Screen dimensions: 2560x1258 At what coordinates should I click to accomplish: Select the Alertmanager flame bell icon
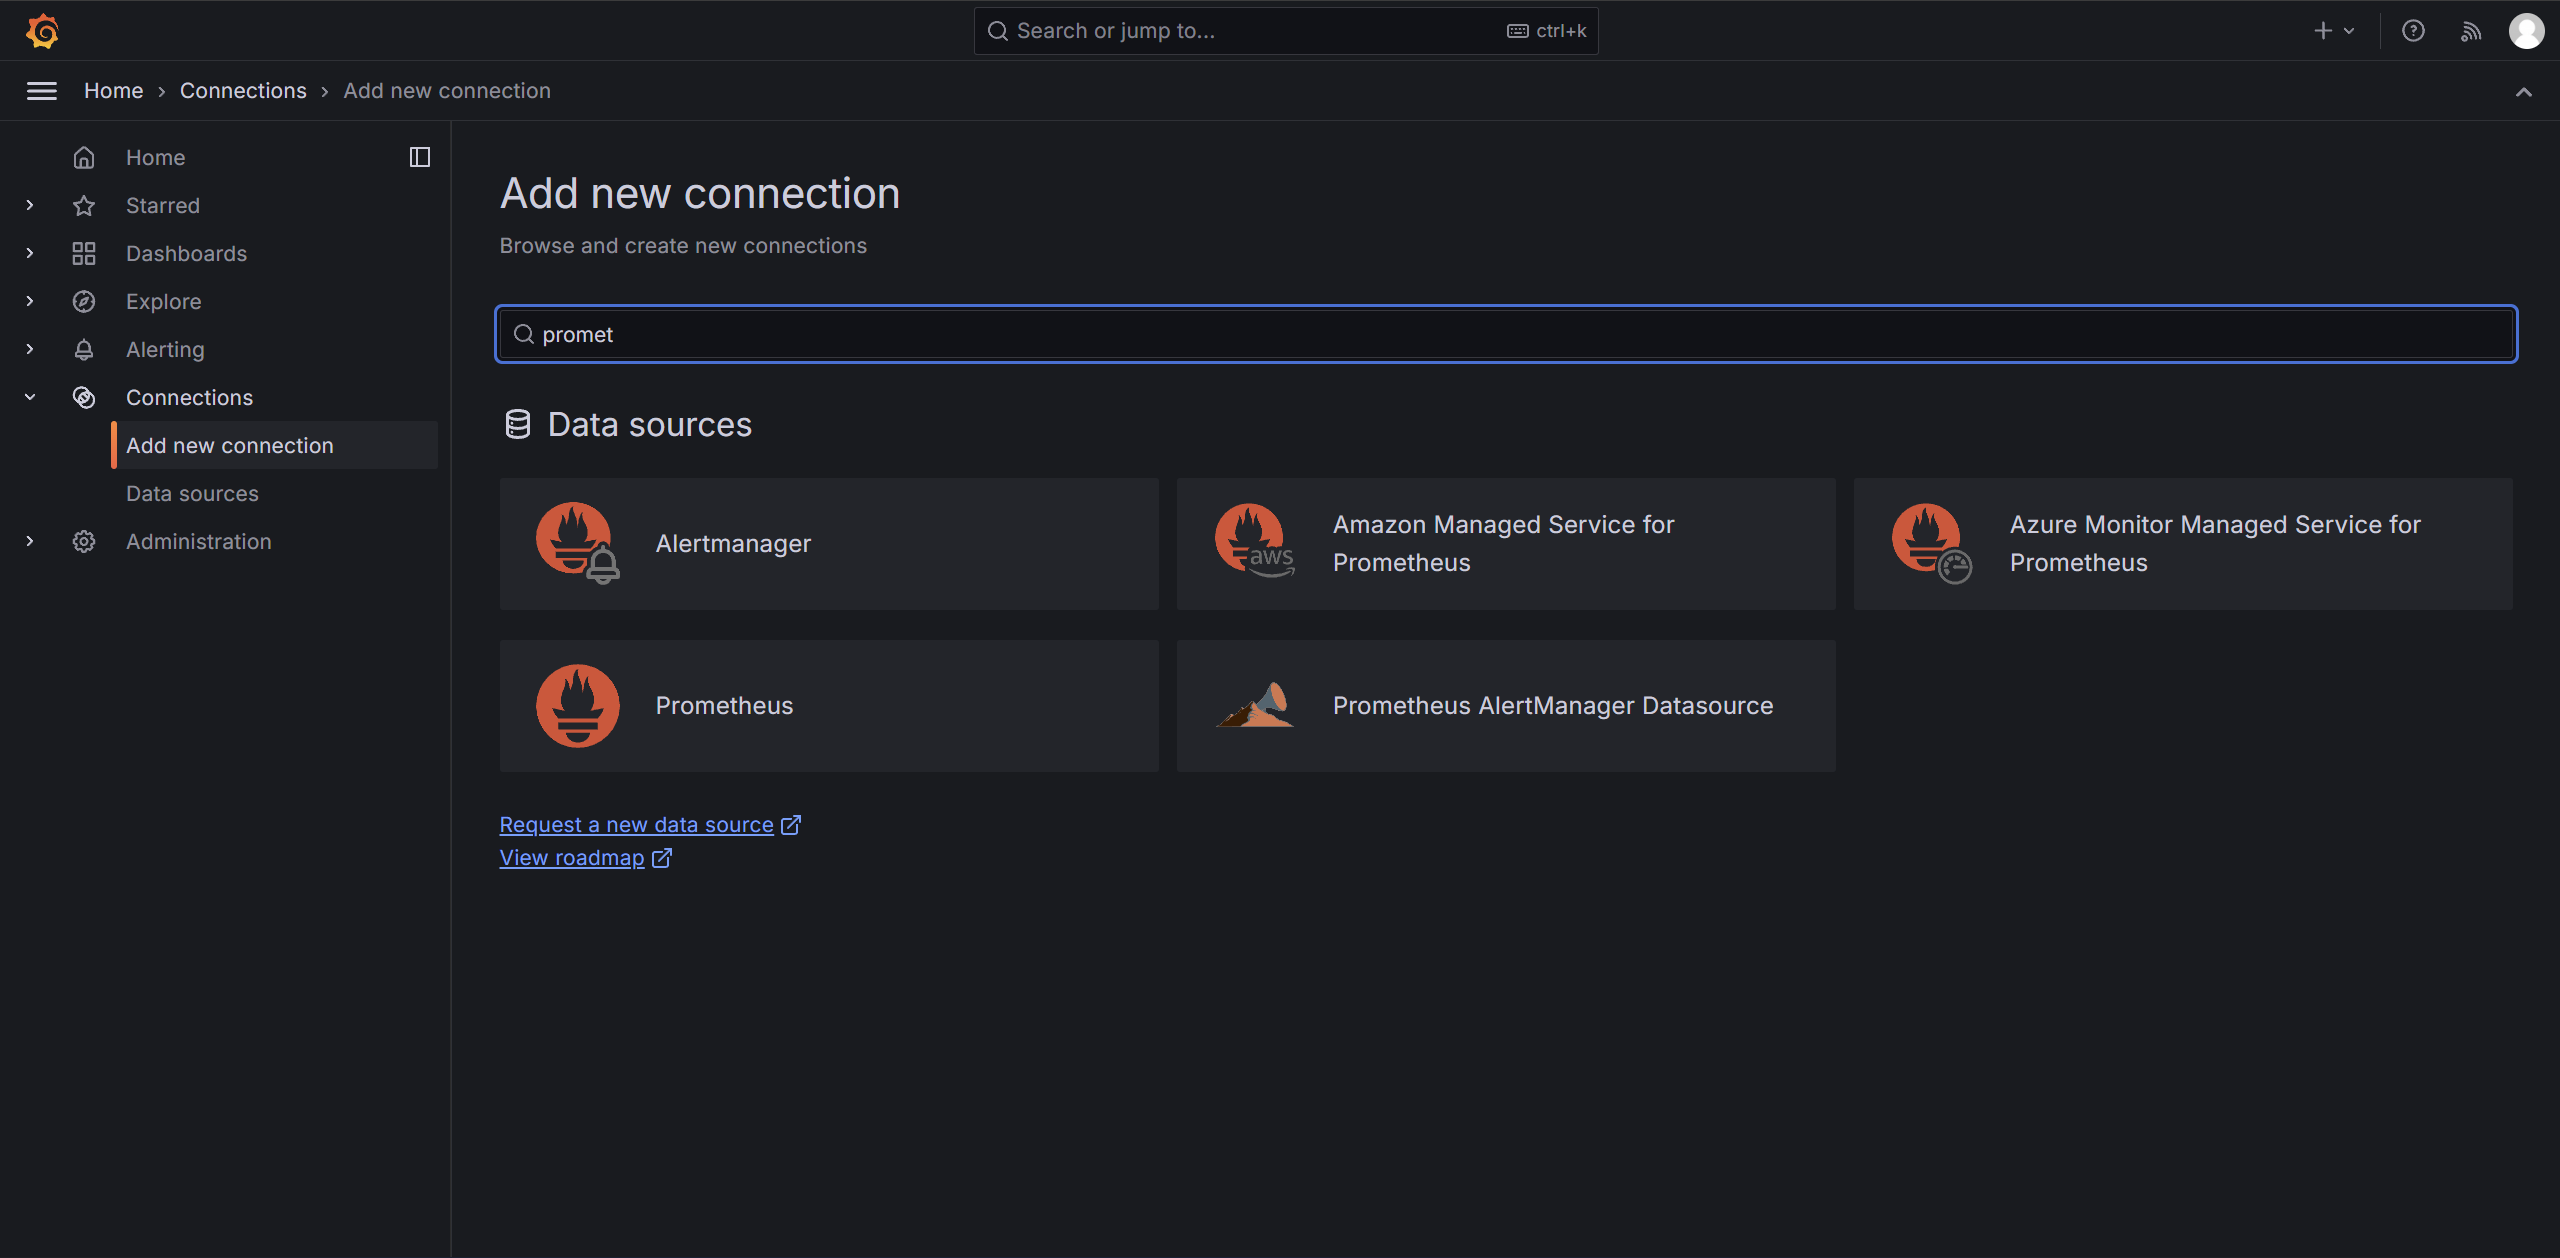[x=578, y=543]
